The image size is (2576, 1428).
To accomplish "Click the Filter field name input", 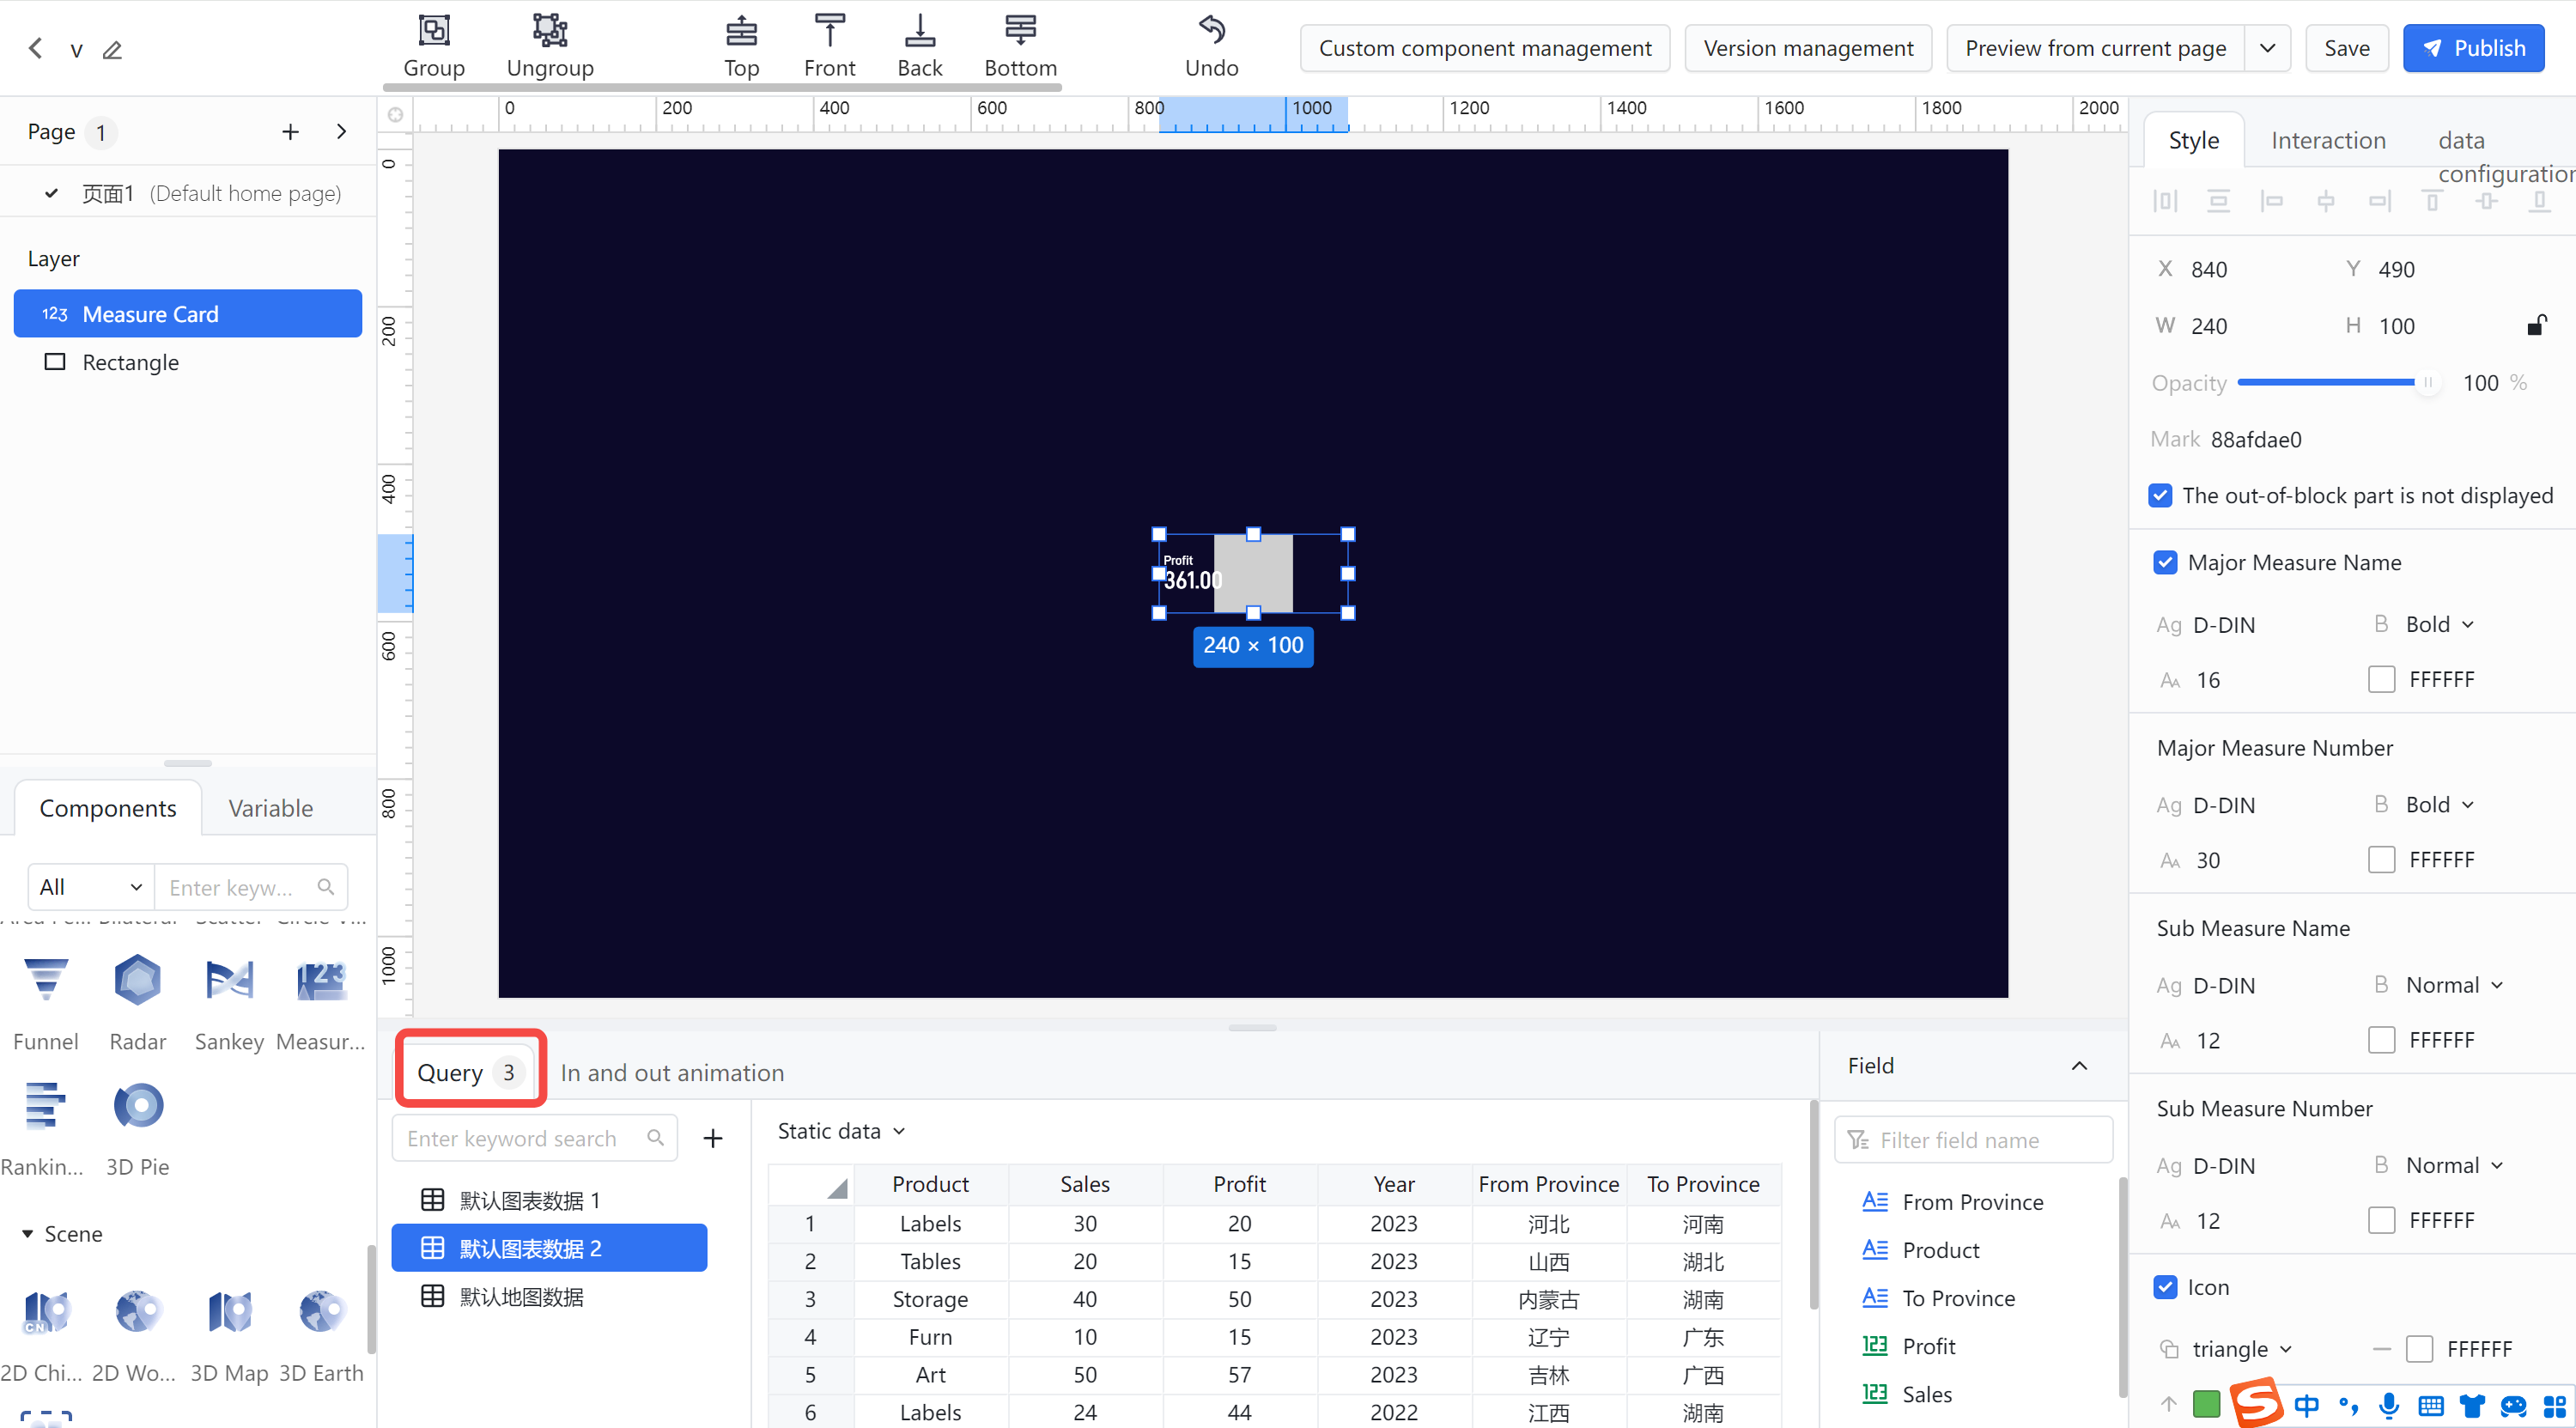I will (1973, 1140).
